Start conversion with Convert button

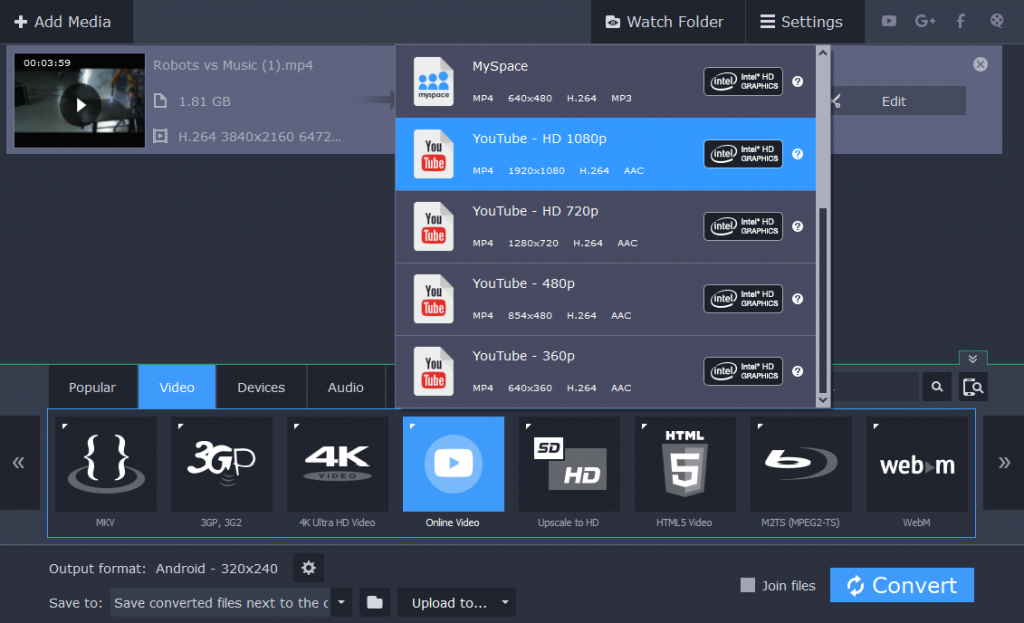(902, 585)
